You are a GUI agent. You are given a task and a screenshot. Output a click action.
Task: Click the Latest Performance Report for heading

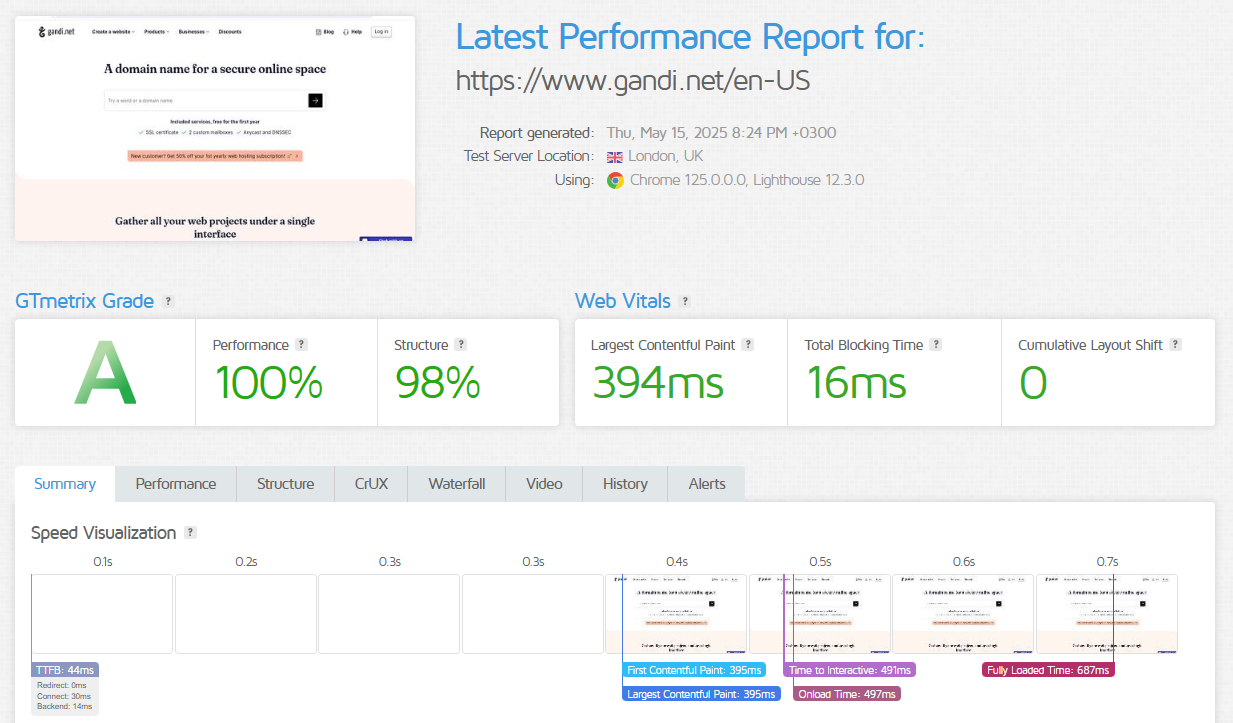(690, 37)
